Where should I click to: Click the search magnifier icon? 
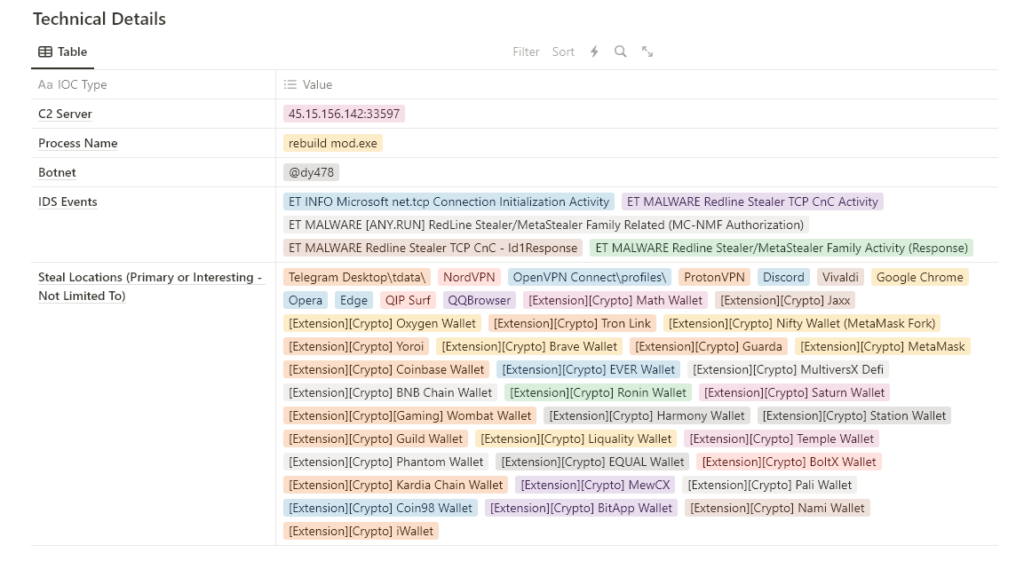[x=620, y=52]
